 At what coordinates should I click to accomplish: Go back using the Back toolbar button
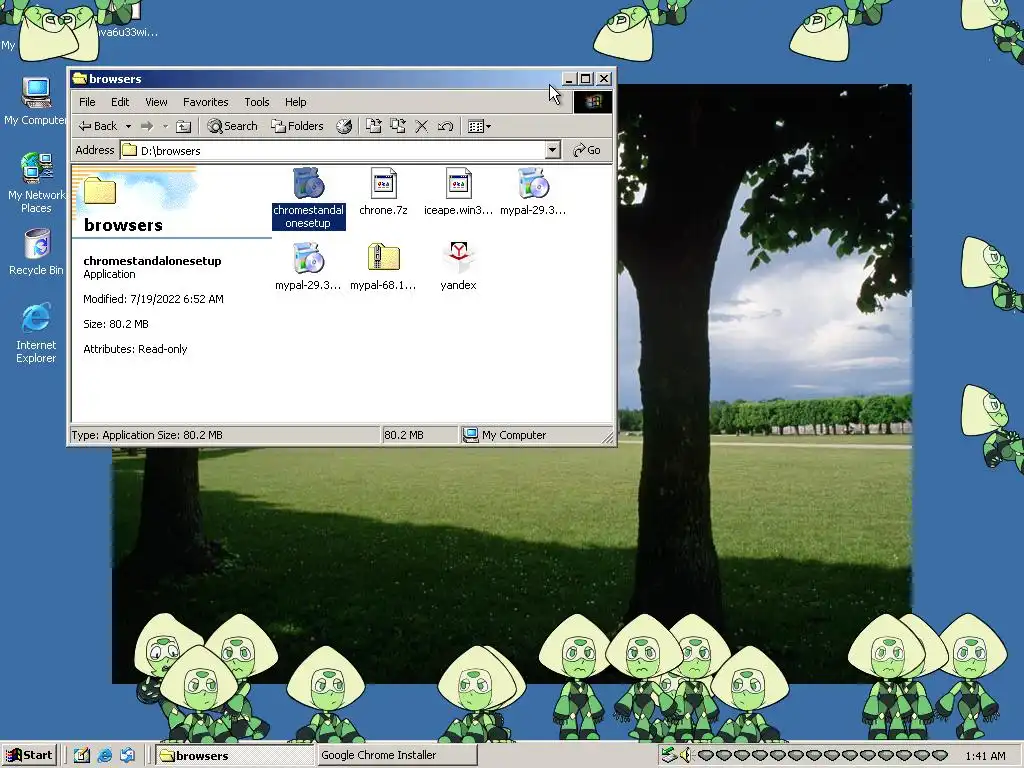tap(97, 126)
